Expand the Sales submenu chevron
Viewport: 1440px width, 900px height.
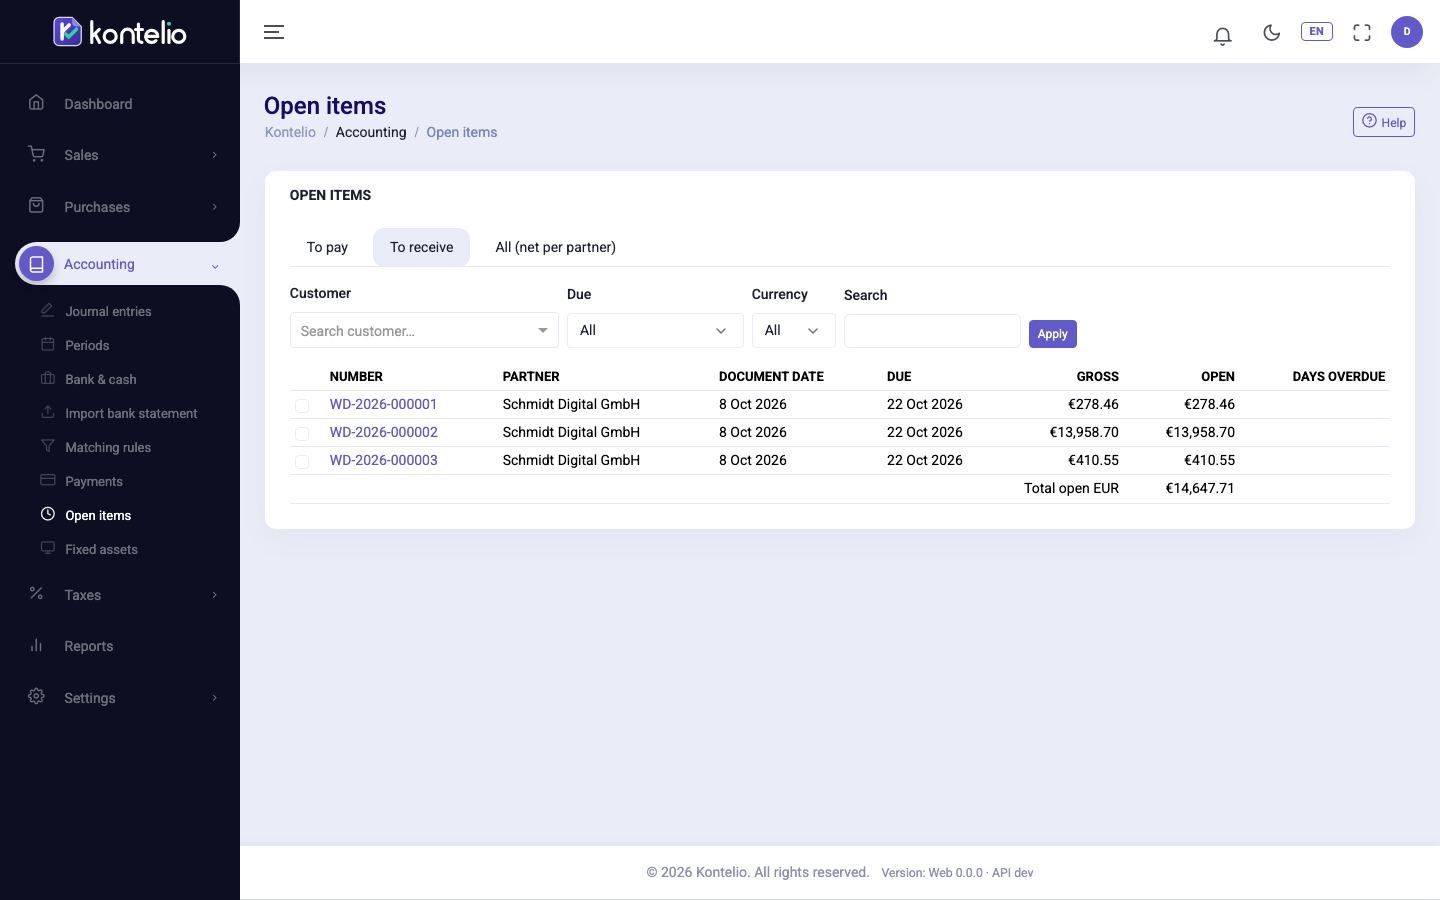pyautogui.click(x=214, y=155)
